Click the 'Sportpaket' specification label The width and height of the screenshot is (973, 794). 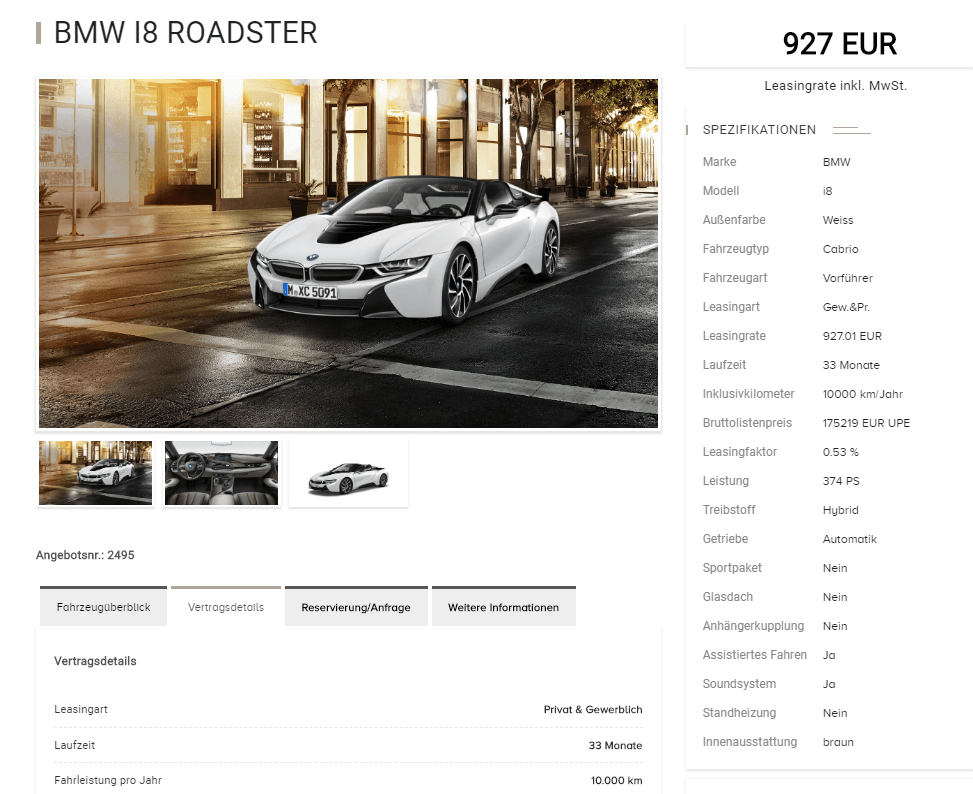coord(732,568)
